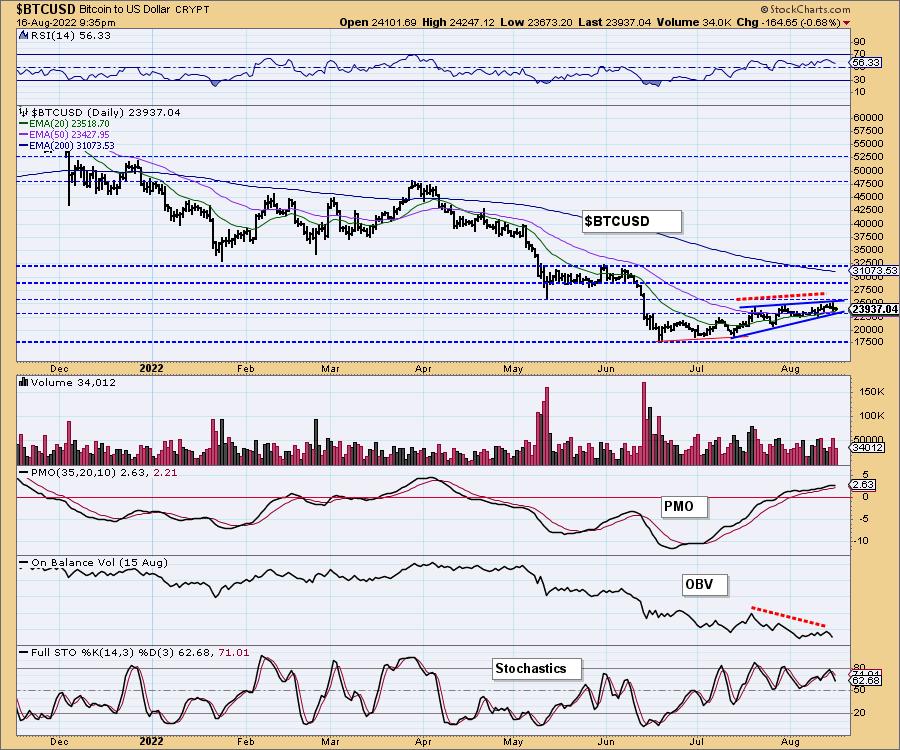Image resolution: width=900 pixels, height=750 pixels.
Task: Click the StockCharts.com copyright link
Action: [805, 9]
